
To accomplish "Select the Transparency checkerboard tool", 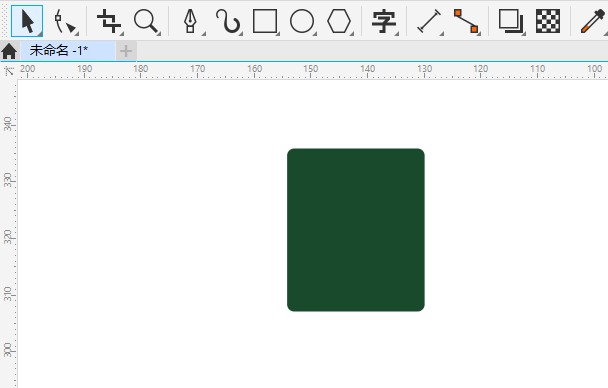I will tap(548, 21).
